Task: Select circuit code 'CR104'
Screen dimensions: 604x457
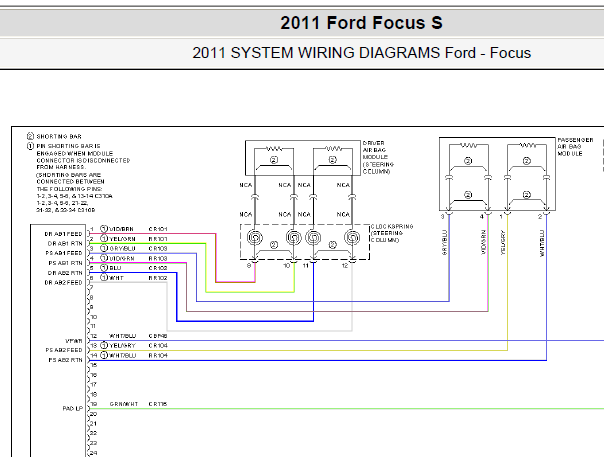Action: click(158, 346)
